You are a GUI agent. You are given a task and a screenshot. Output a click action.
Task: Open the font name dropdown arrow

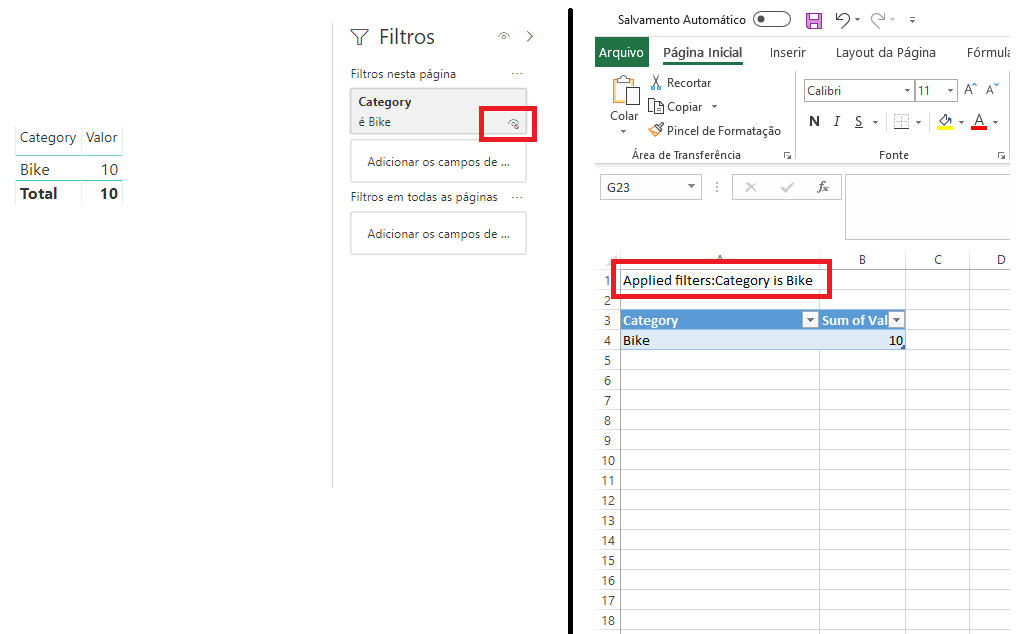(x=907, y=91)
